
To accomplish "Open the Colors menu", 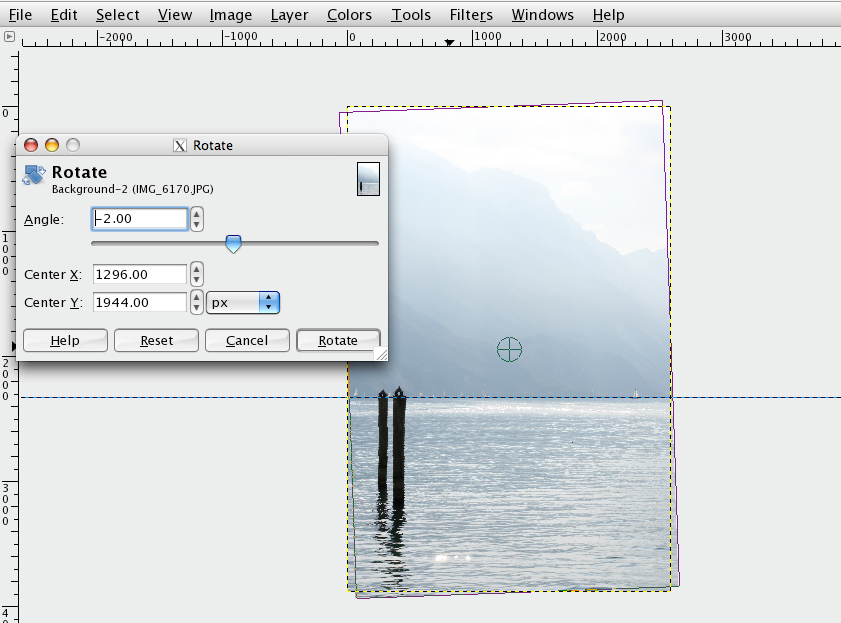I will pyautogui.click(x=349, y=14).
